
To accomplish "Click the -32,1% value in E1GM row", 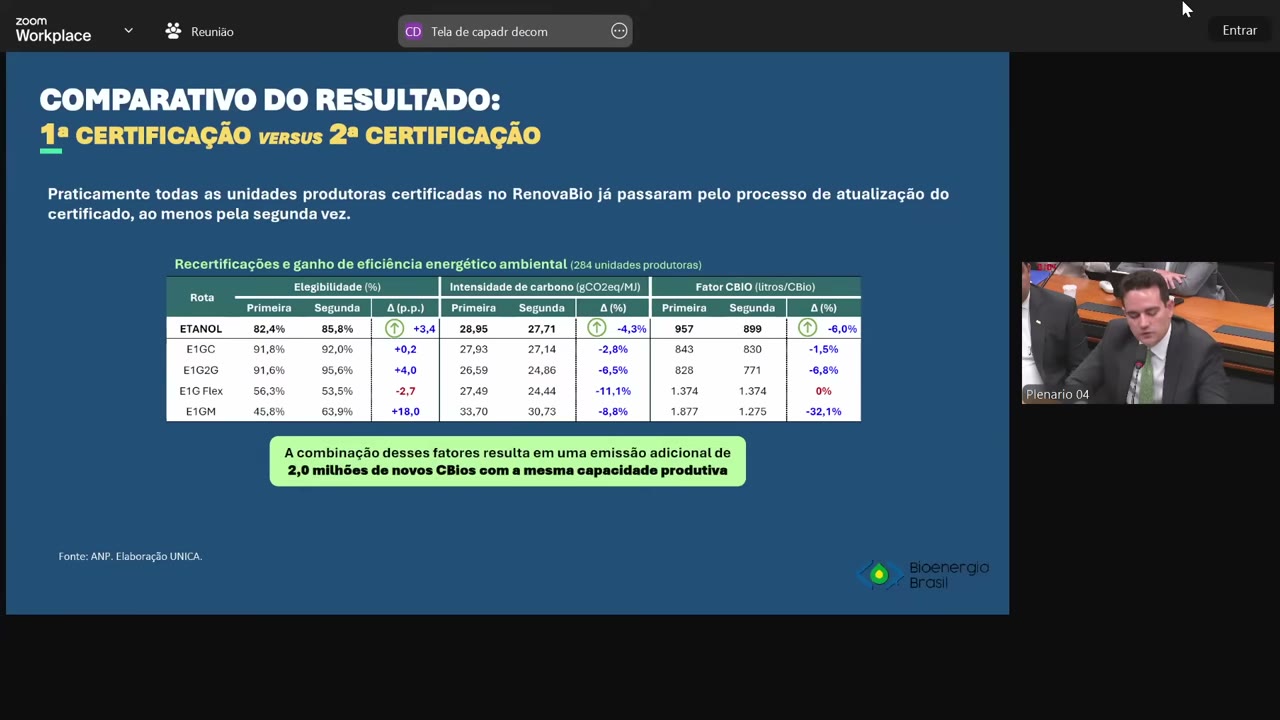I will pyautogui.click(x=823, y=412).
